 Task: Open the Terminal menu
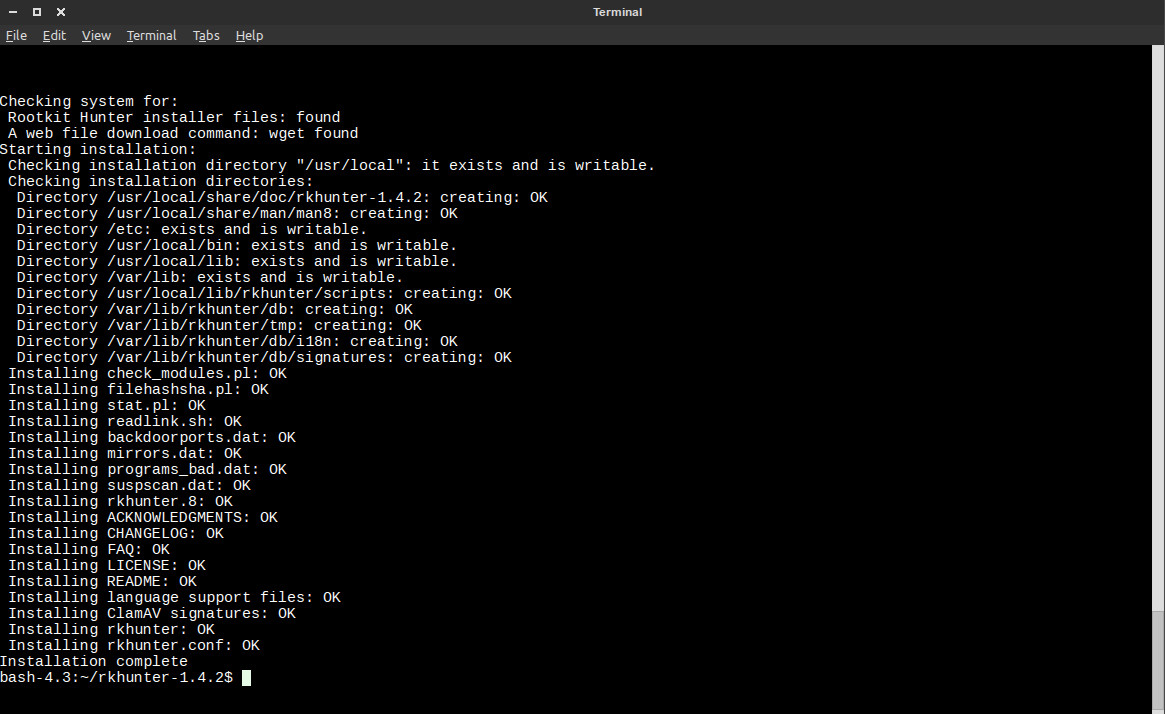(x=151, y=35)
